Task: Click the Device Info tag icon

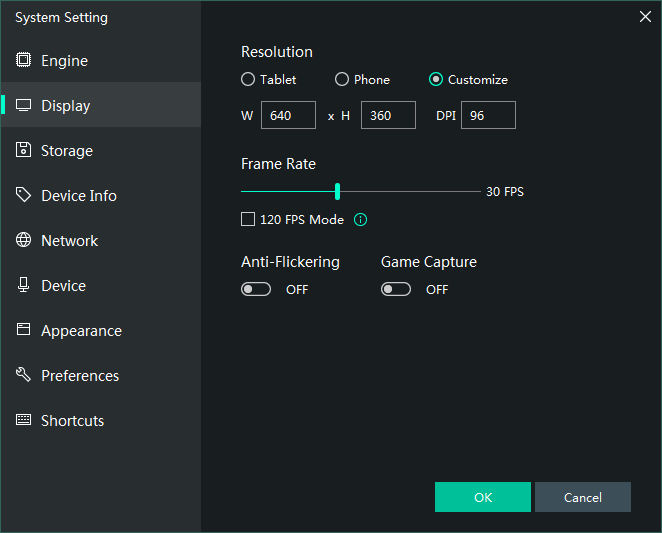Action: (x=23, y=195)
